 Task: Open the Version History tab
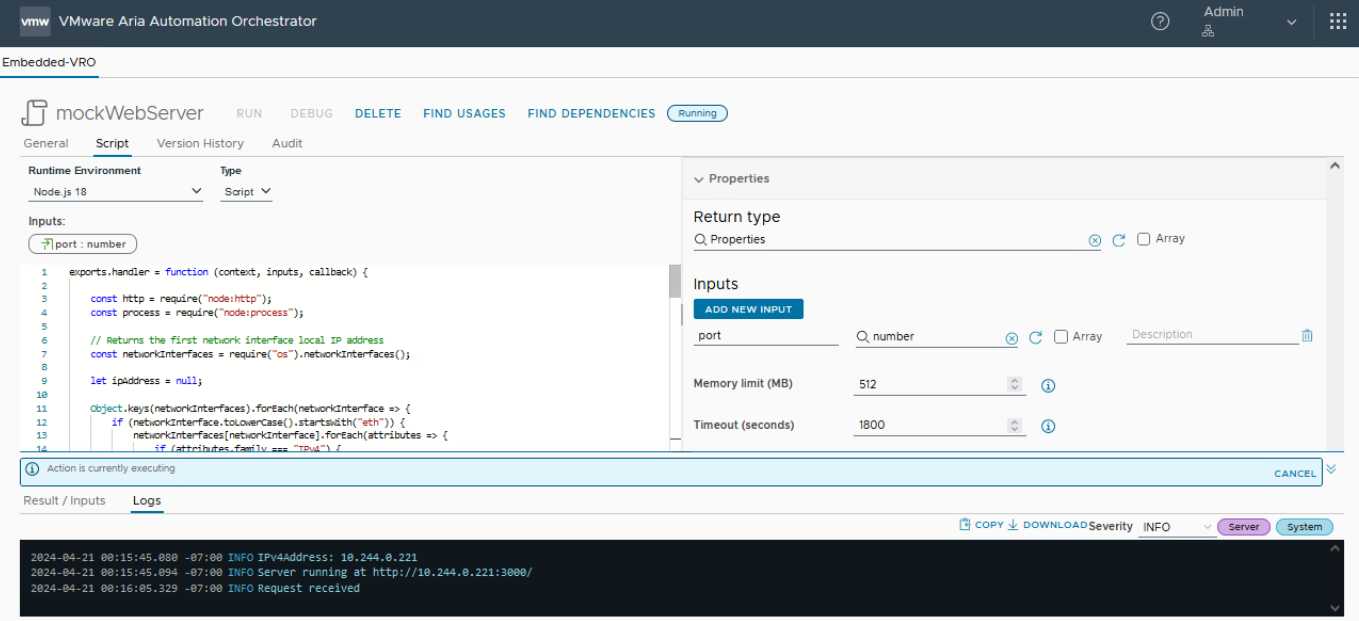click(200, 143)
